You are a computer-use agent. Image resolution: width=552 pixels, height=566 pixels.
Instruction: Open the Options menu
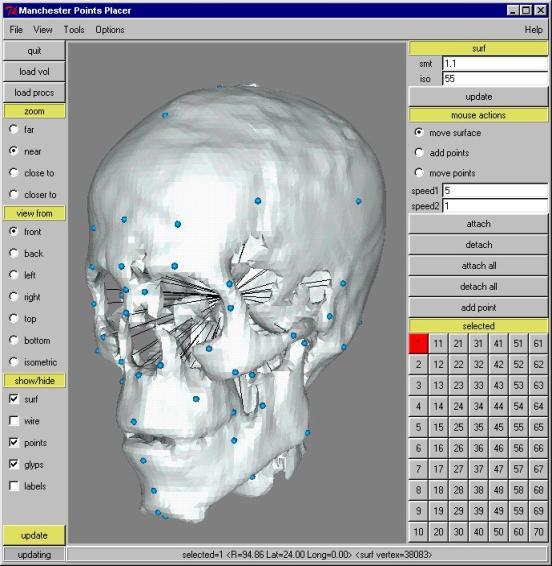tap(110, 30)
